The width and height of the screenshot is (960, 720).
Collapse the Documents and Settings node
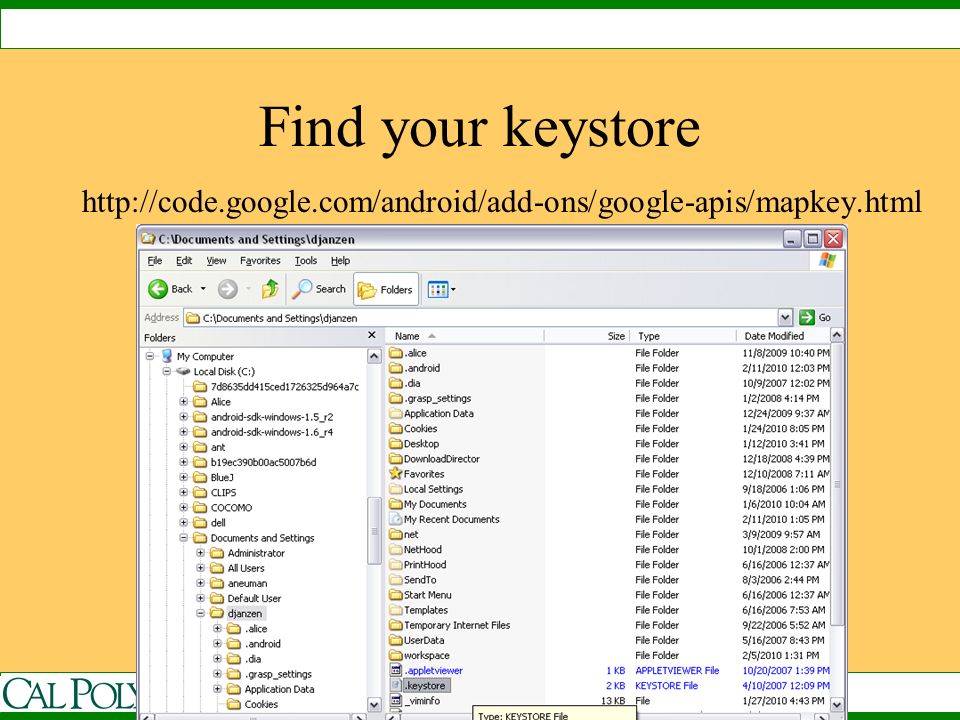point(183,538)
